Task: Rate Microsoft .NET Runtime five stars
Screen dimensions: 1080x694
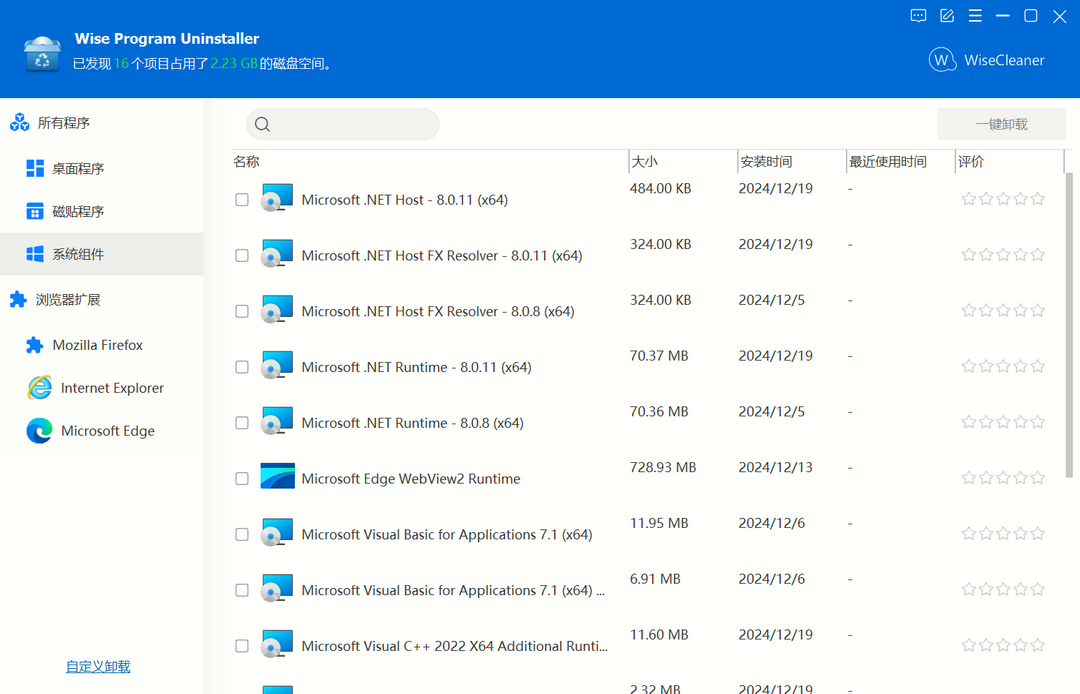Action: (x=1037, y=366)
